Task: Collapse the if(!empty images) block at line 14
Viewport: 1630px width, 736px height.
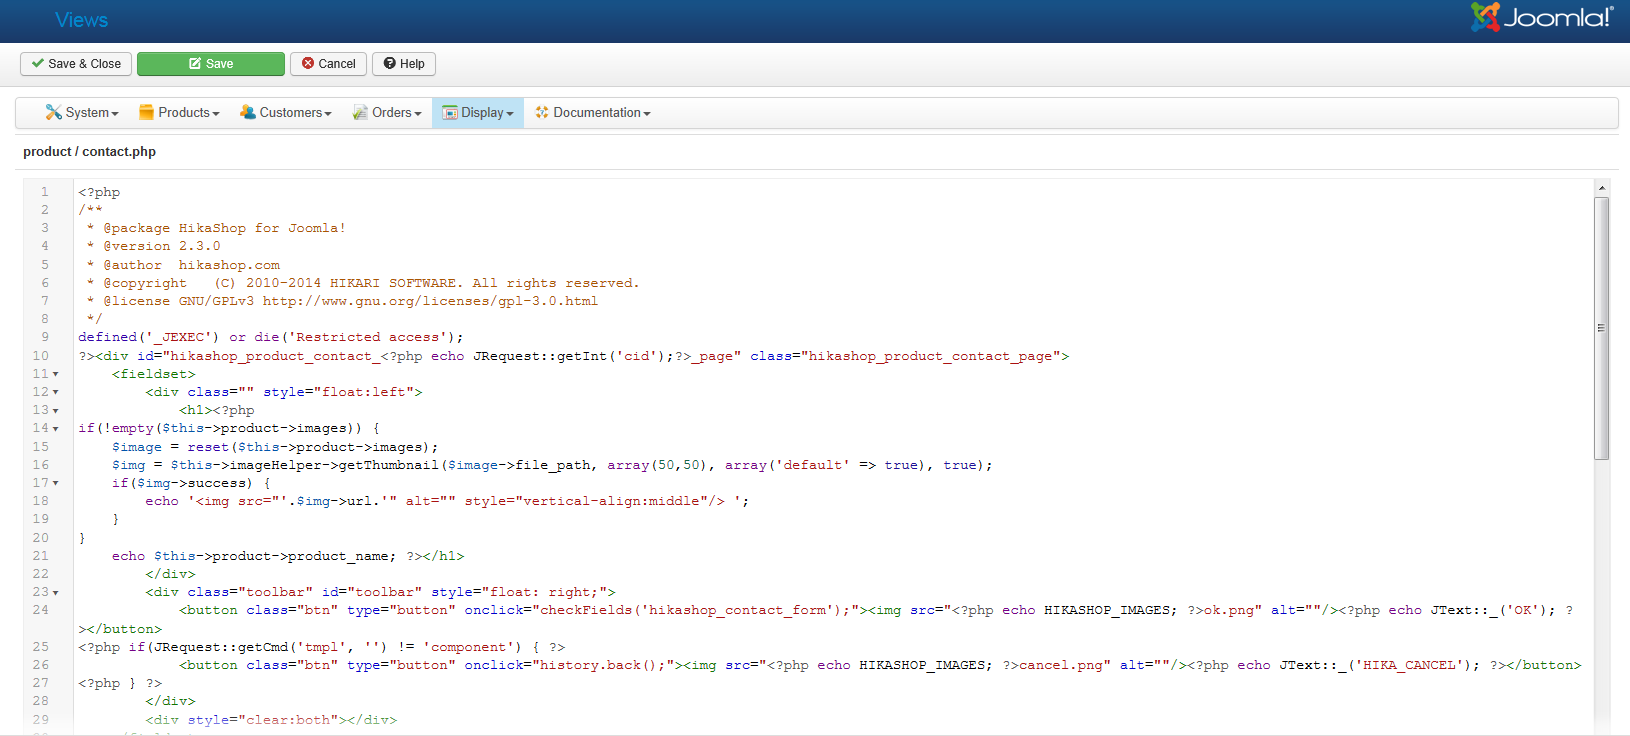Action: [x=55, y=429]
